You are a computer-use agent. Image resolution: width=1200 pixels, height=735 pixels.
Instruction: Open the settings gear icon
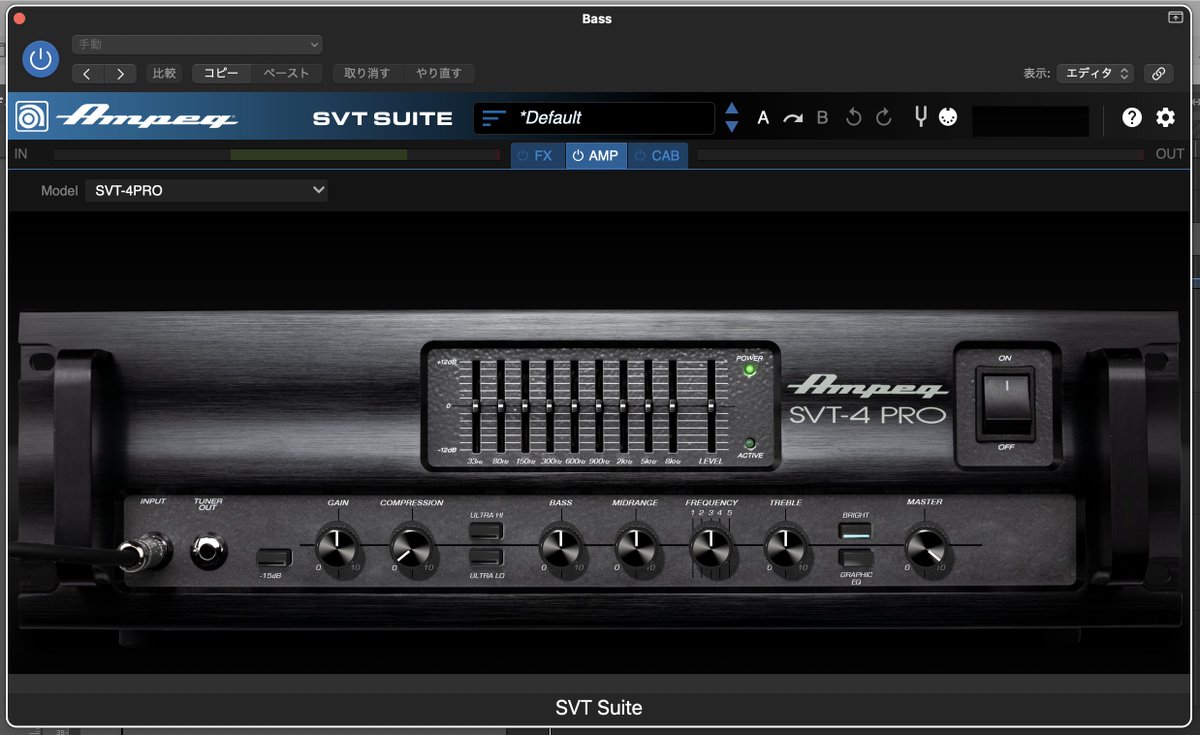pos(1166,118)
